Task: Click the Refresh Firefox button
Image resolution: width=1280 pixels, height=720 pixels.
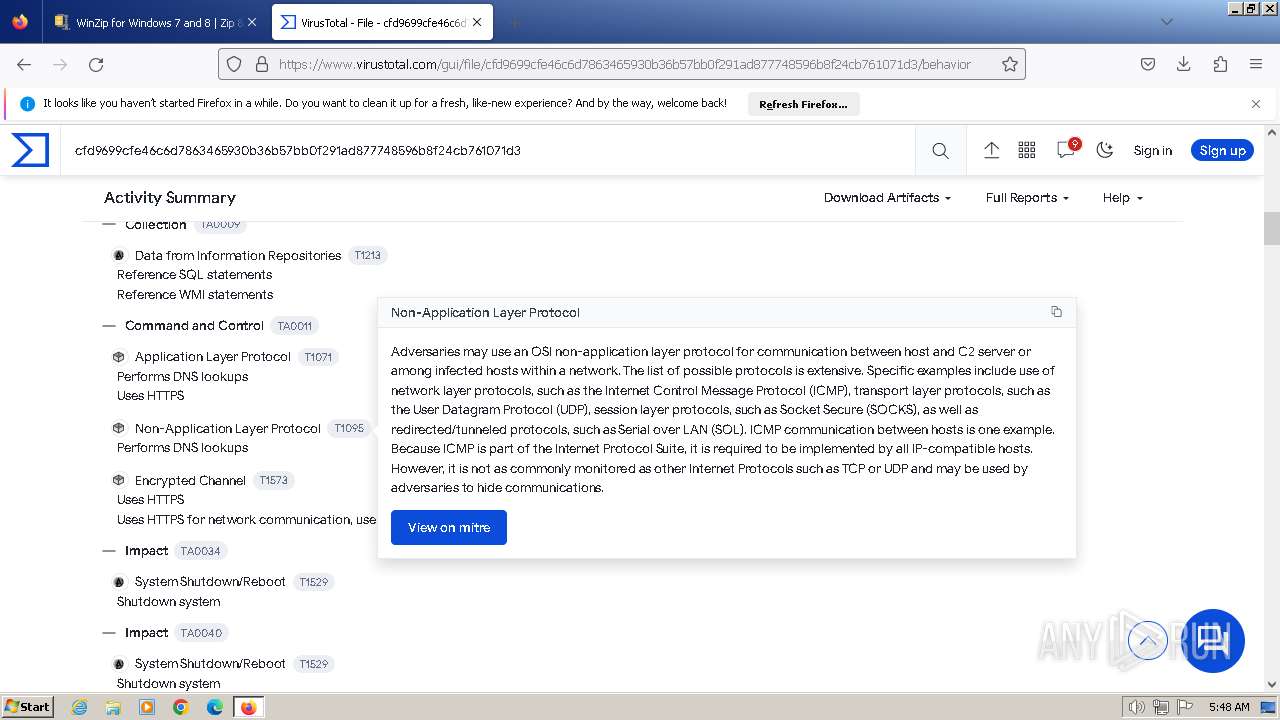Action: [x=803, y=104]
